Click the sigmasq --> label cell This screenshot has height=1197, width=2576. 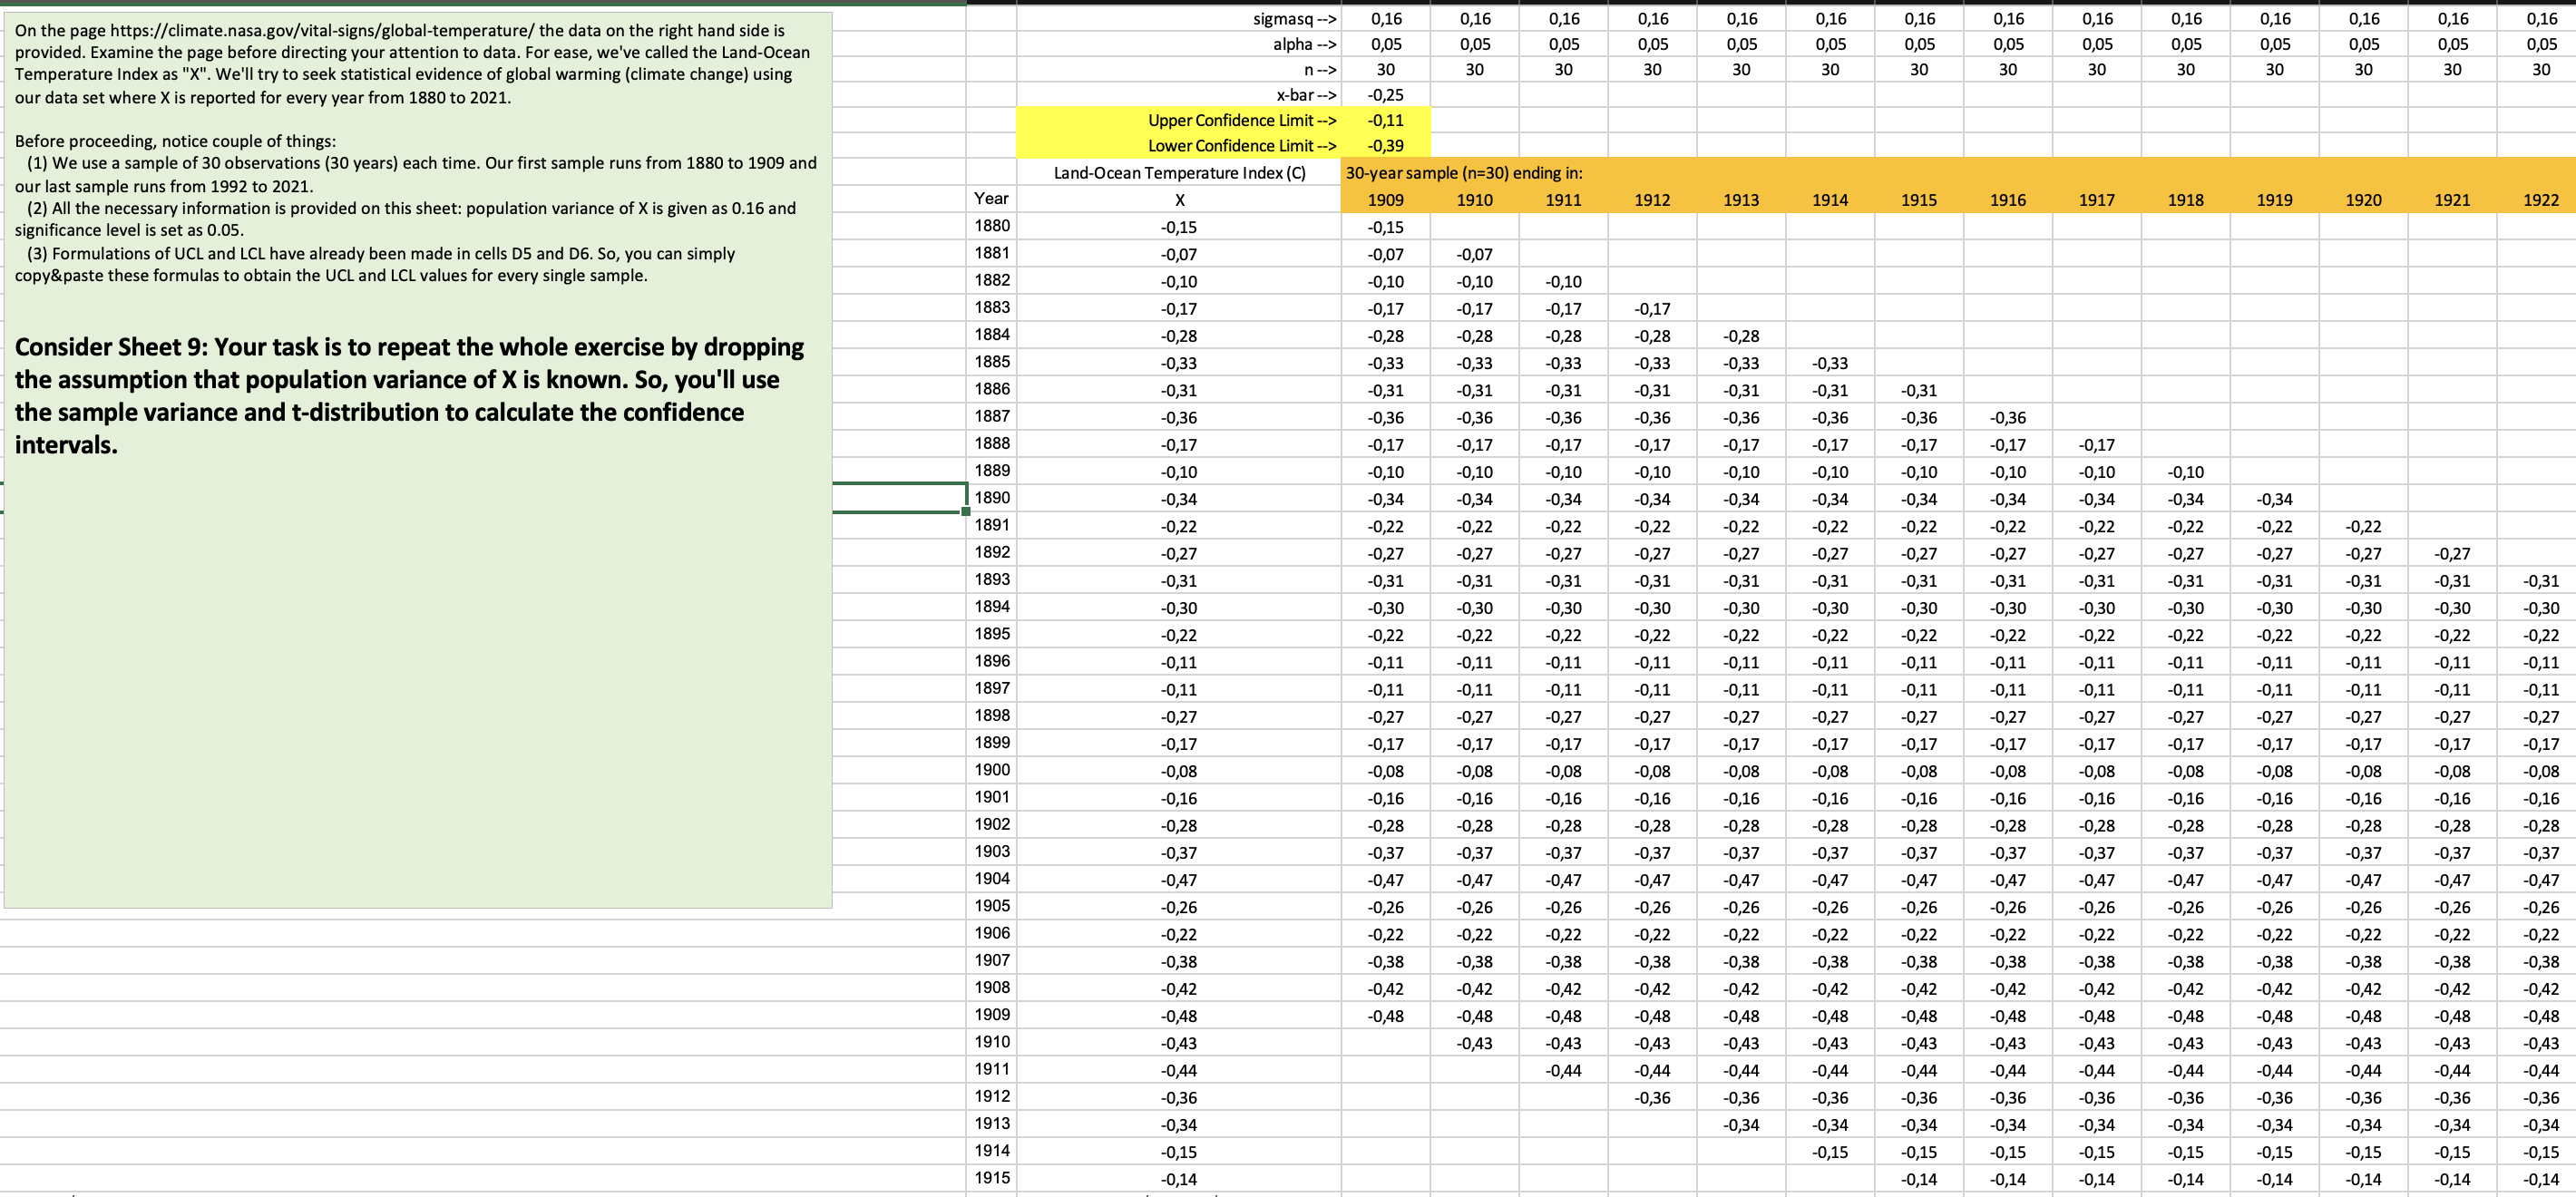(1294, 19)
